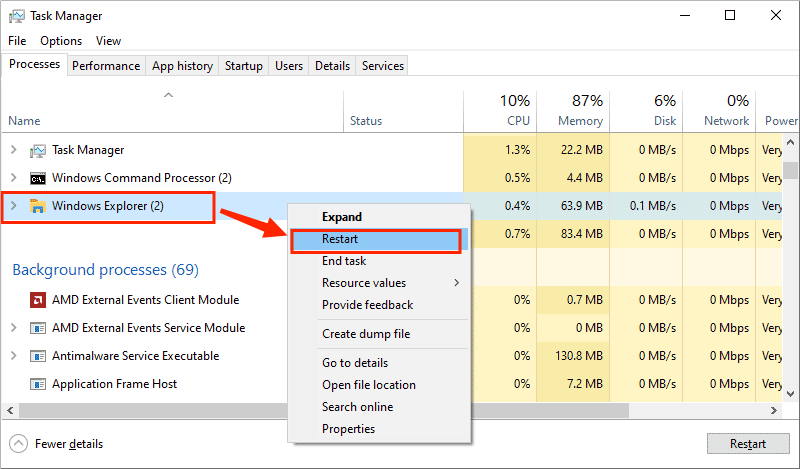Click the Background processes (69) heading
The width and height of the screenshot is (800, 469).
106,269
